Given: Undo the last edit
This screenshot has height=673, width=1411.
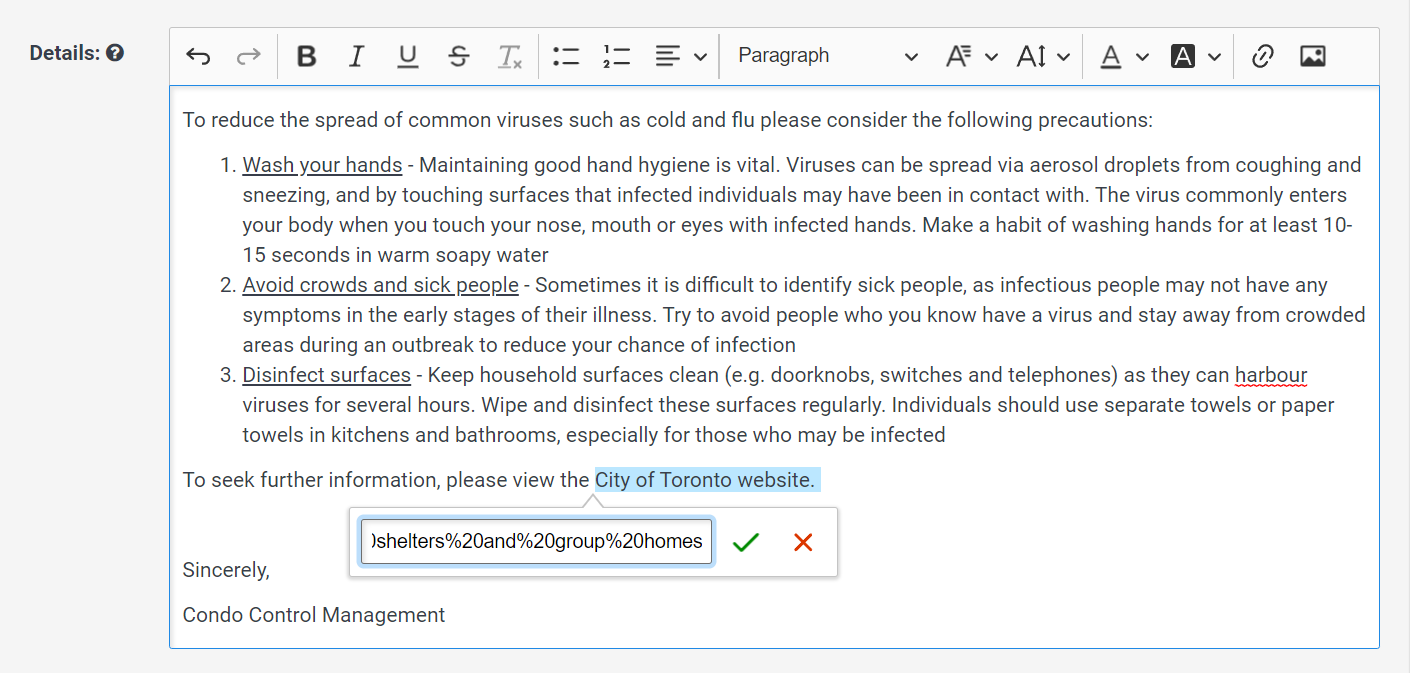Looking at the screenshot, I should (198, 56).
